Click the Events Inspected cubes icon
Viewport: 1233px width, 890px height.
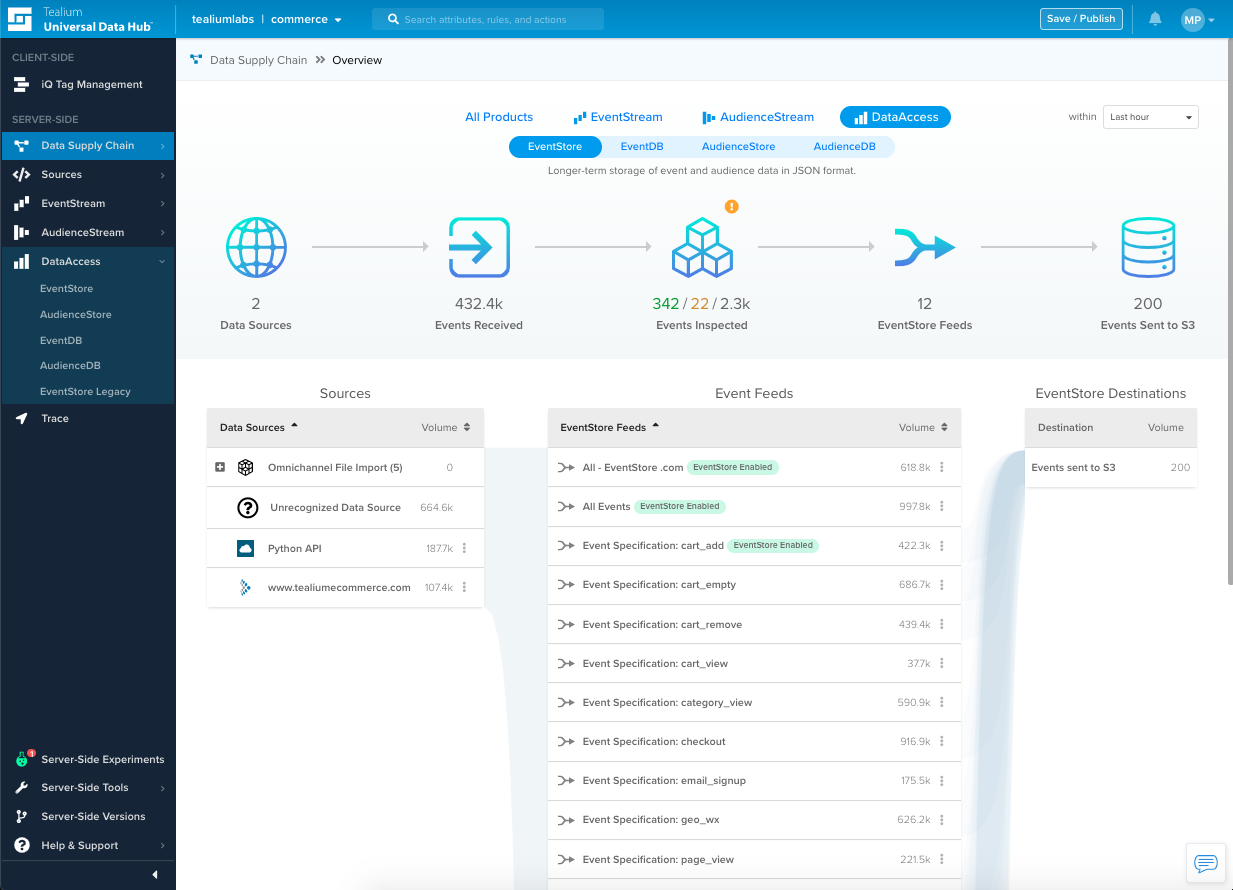701,248
